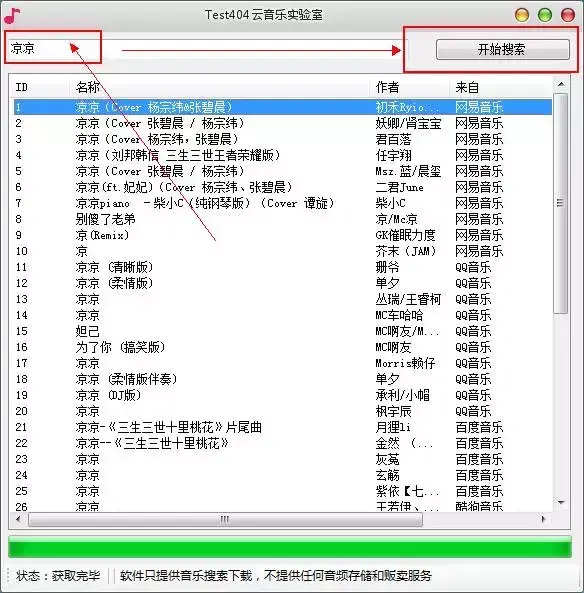Click the pink music note app icon
This screenshot has width=584, height=593.
[13, 15]
